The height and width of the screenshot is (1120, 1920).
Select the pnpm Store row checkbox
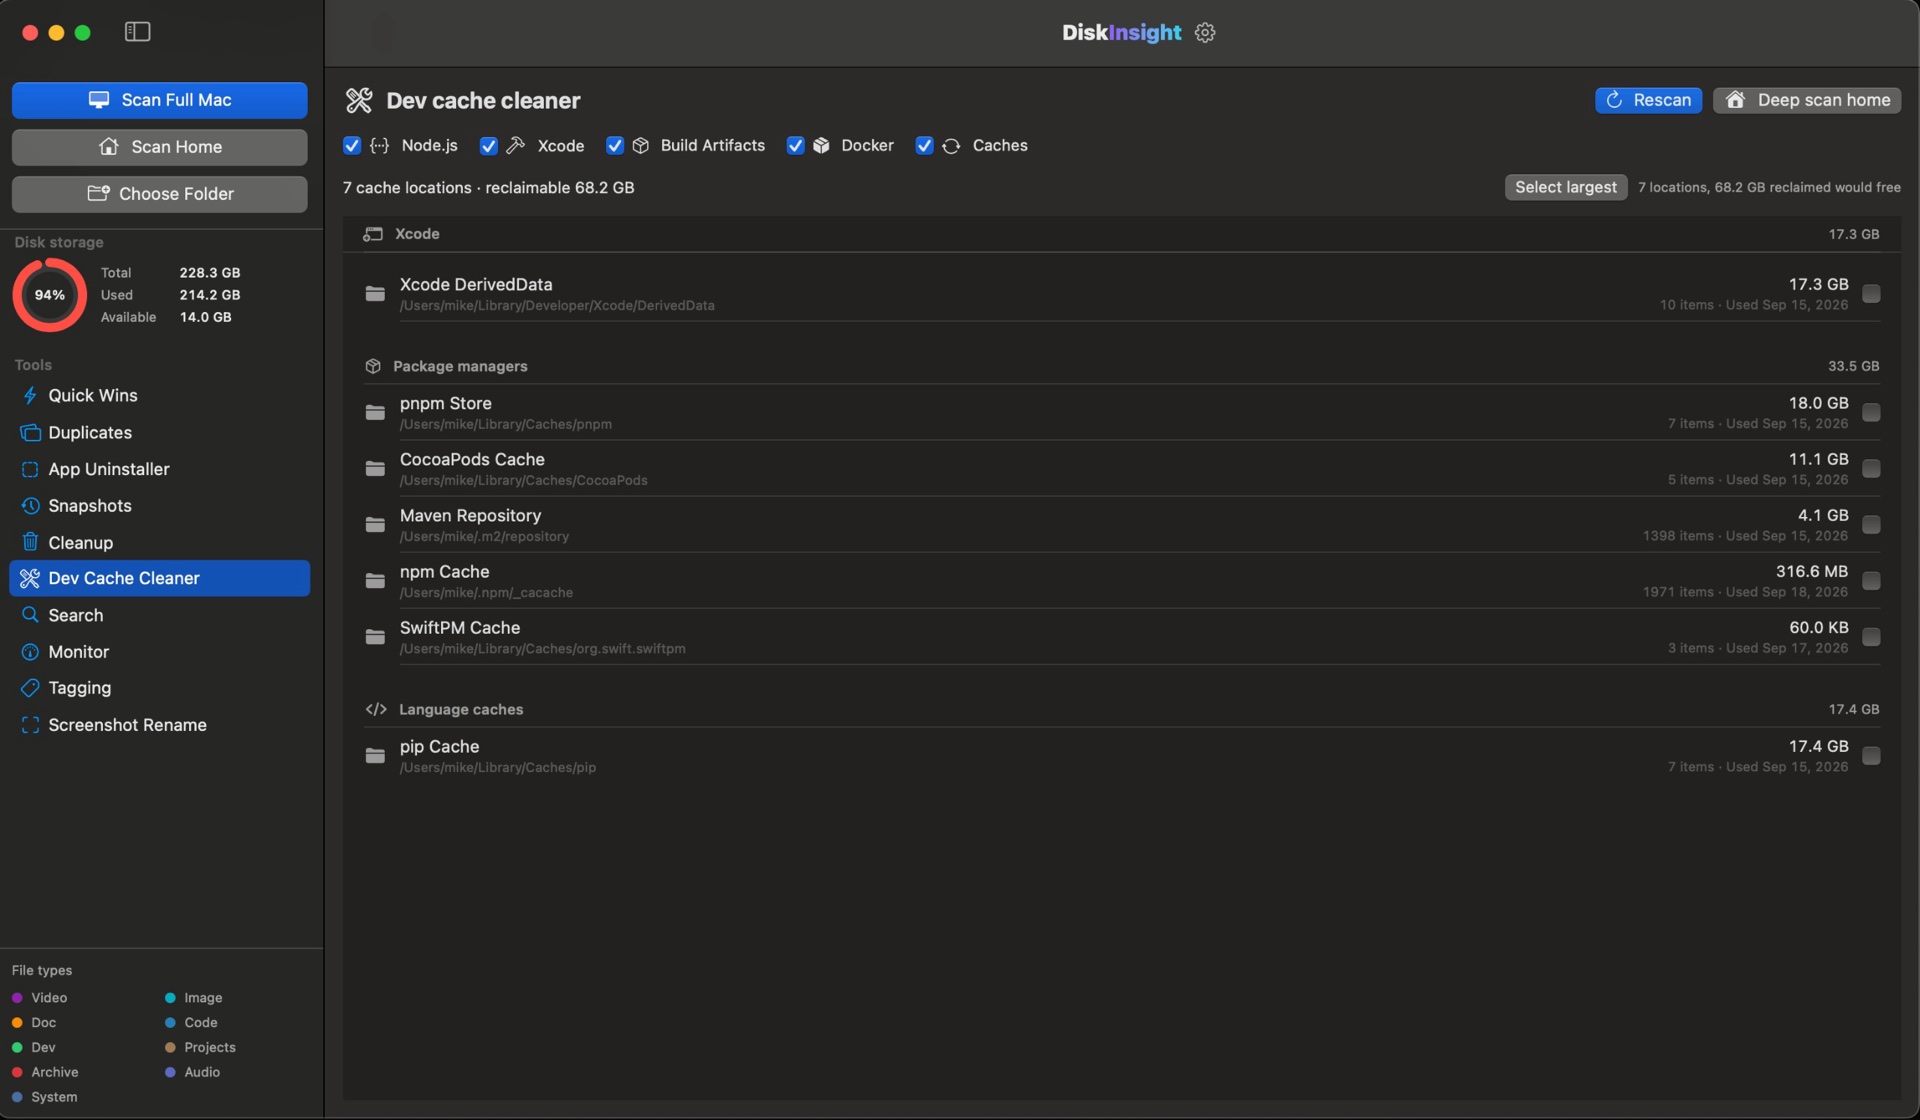[1871, 412]
